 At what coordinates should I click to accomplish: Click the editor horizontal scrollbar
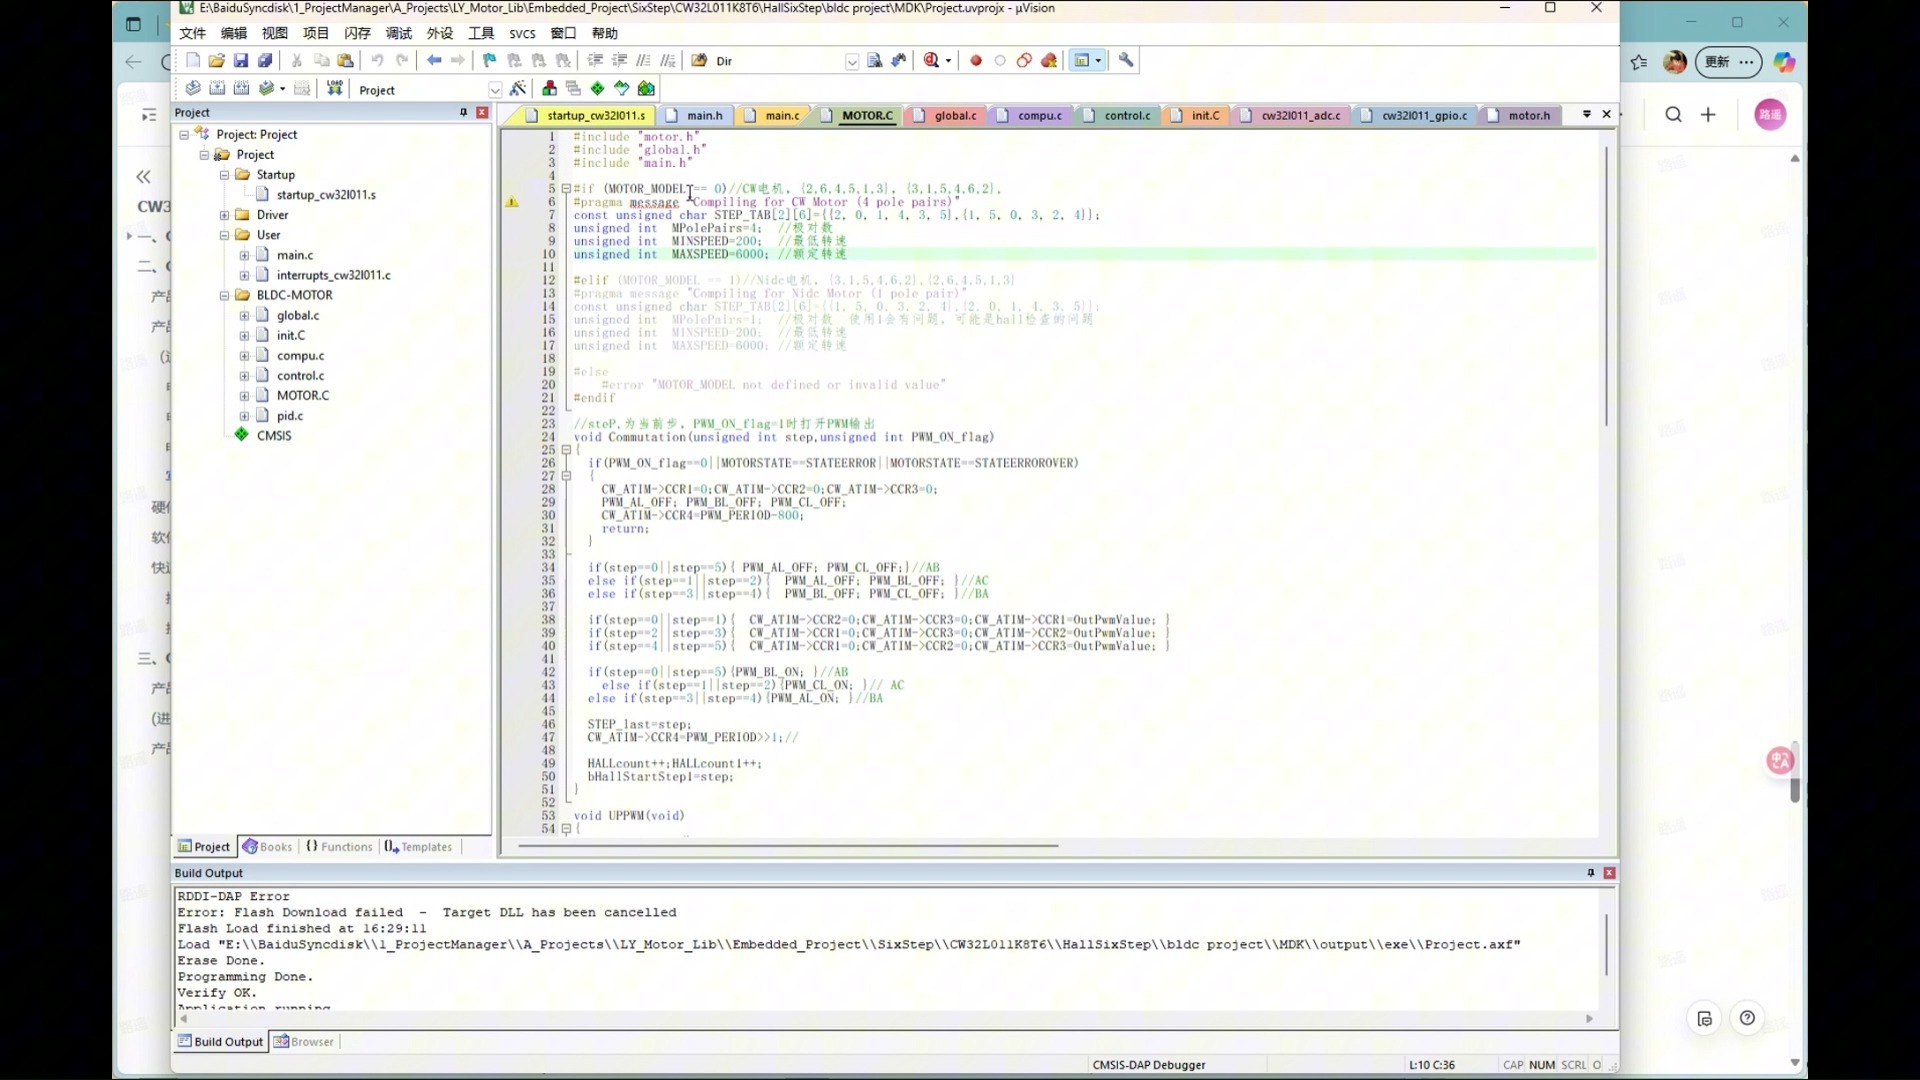787,845
